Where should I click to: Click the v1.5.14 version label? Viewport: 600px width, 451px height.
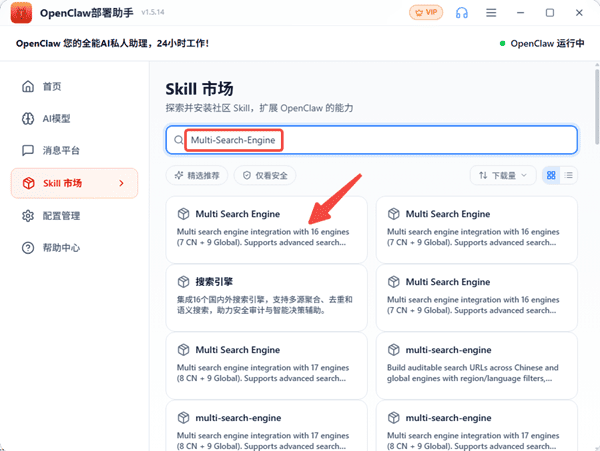coord(153,12)
